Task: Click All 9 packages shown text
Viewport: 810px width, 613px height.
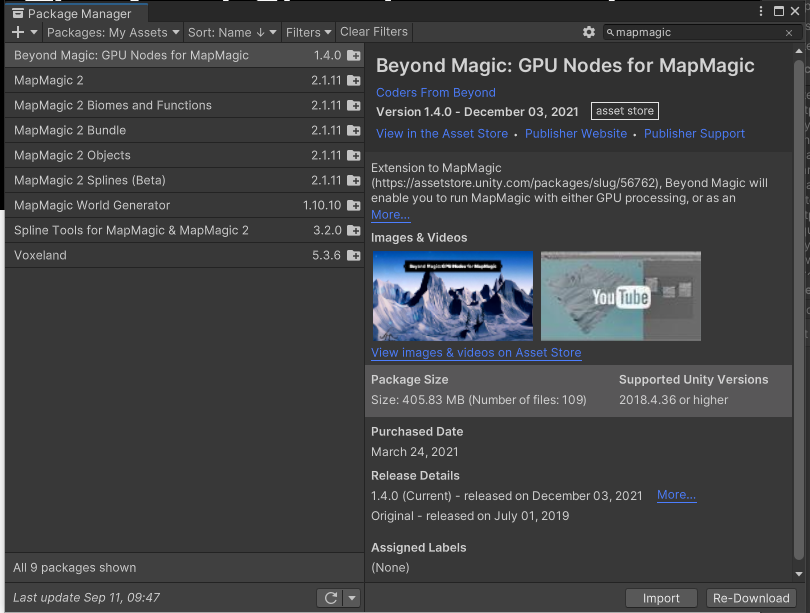Action: 74,568
